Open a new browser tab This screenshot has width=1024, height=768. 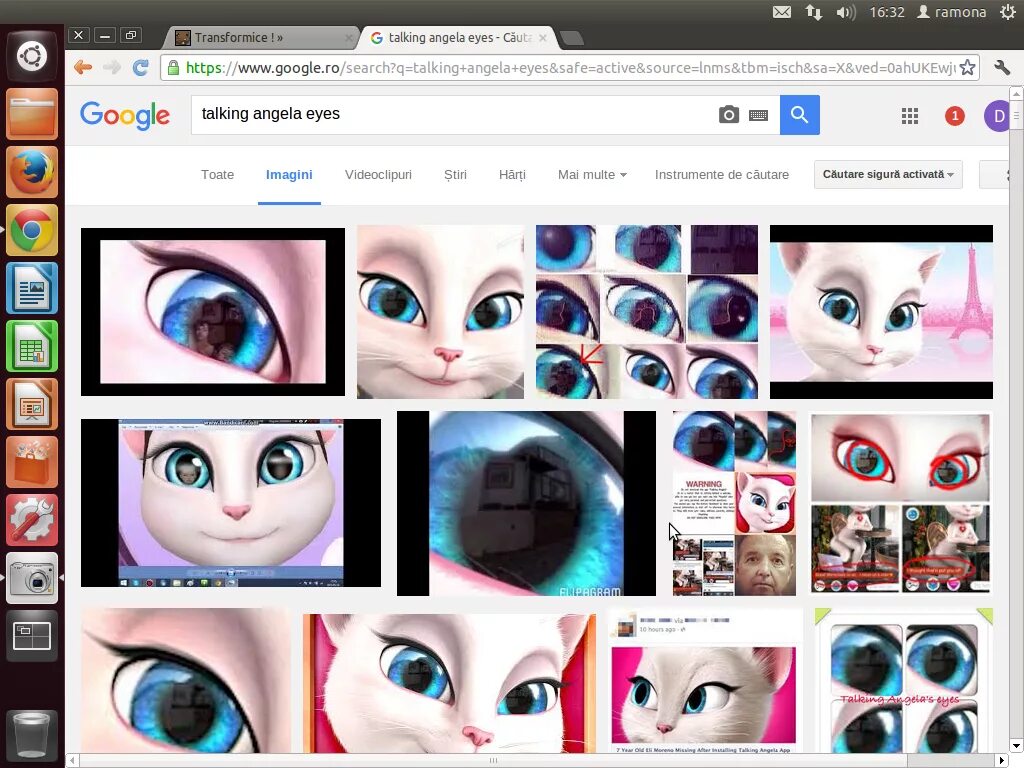click(x=572, y=39)
